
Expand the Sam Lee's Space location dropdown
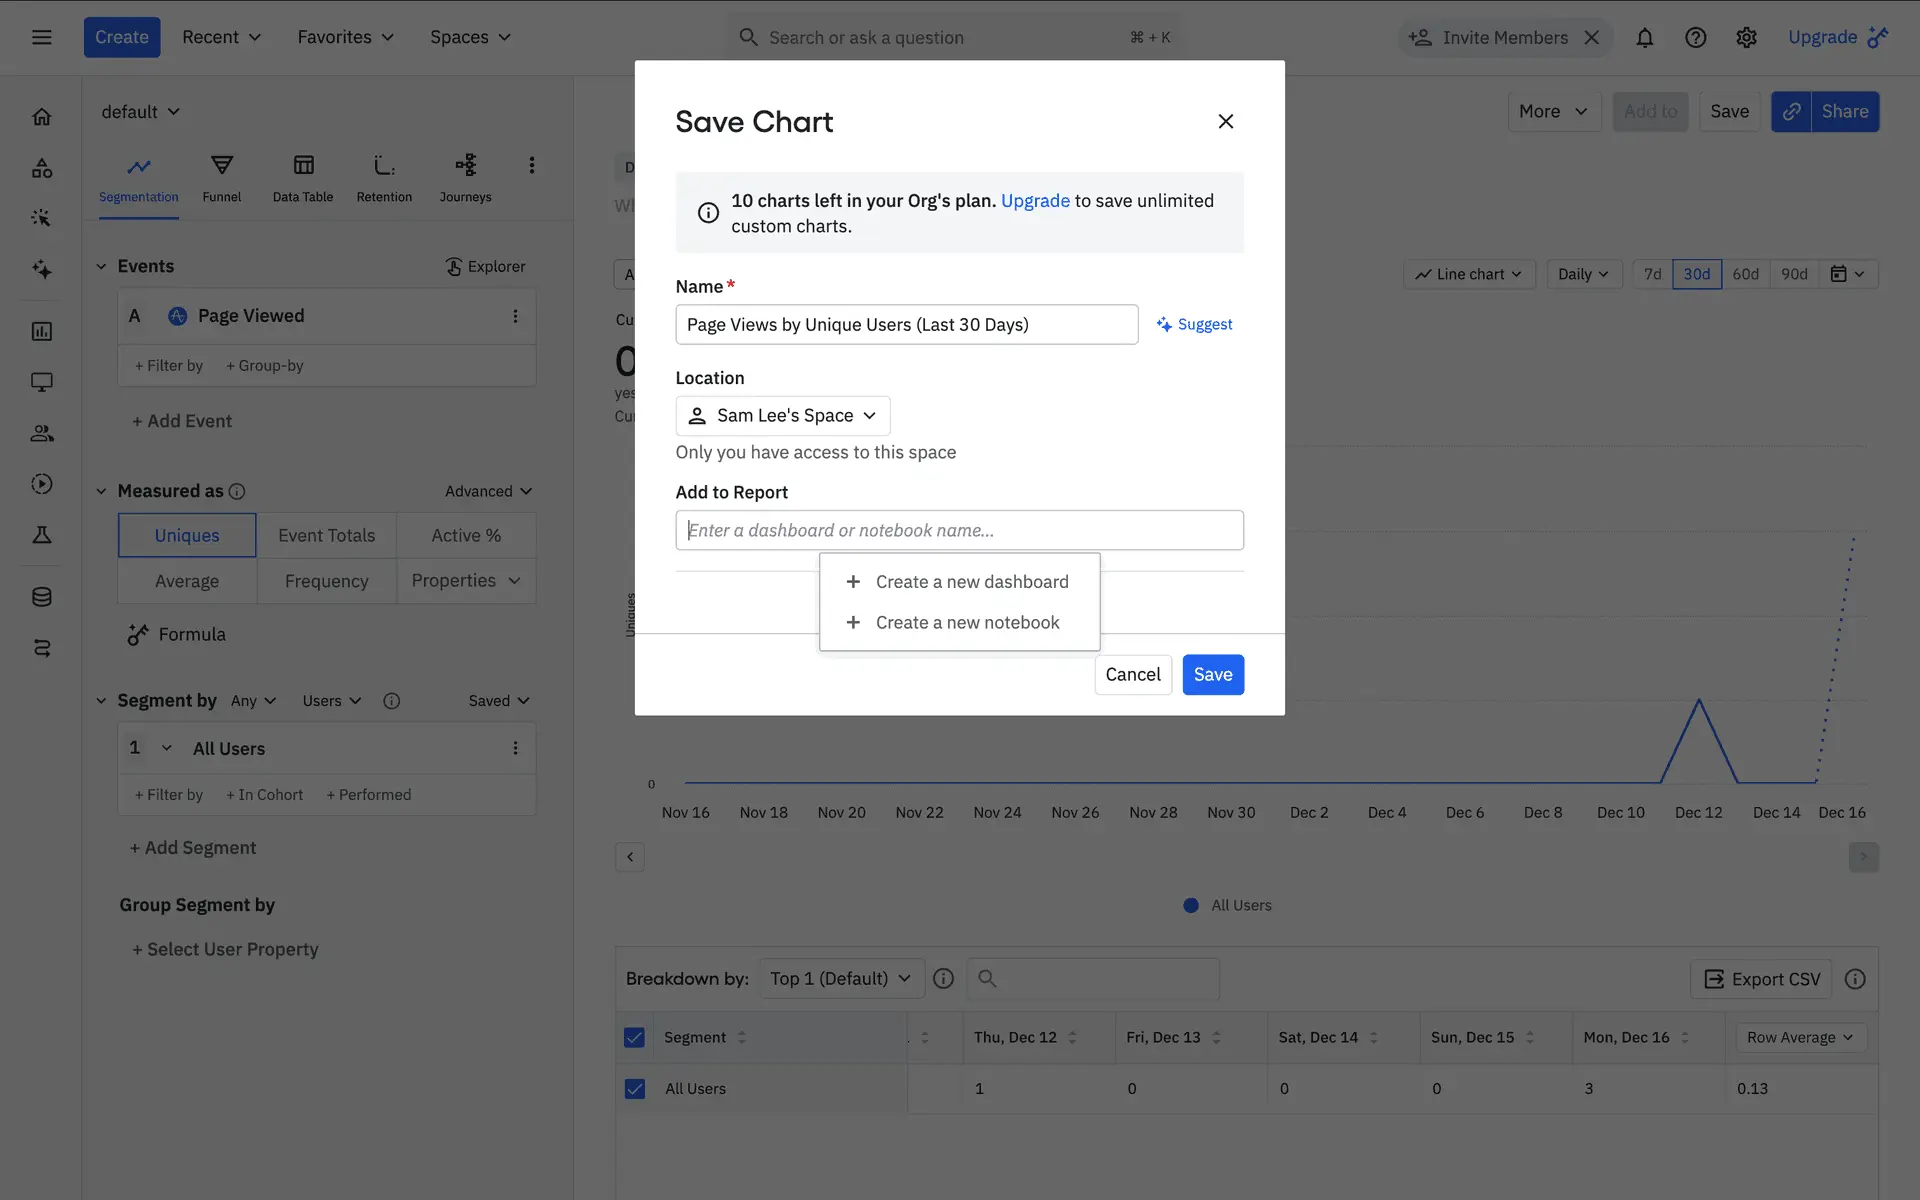(x=783, y=416)
